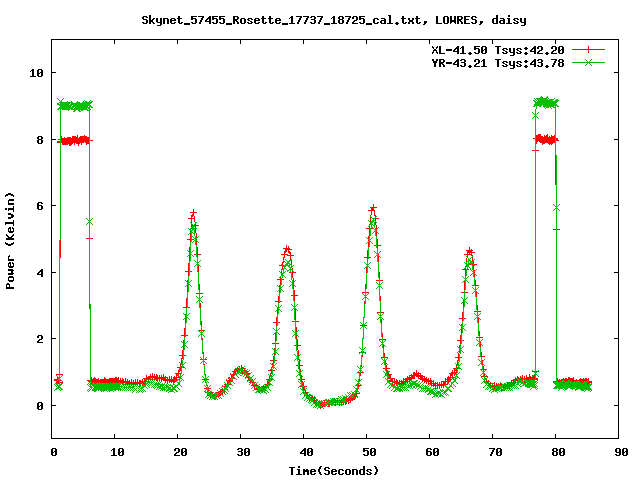Click the Power (Kelvin) y-axis label

(10, 241)
